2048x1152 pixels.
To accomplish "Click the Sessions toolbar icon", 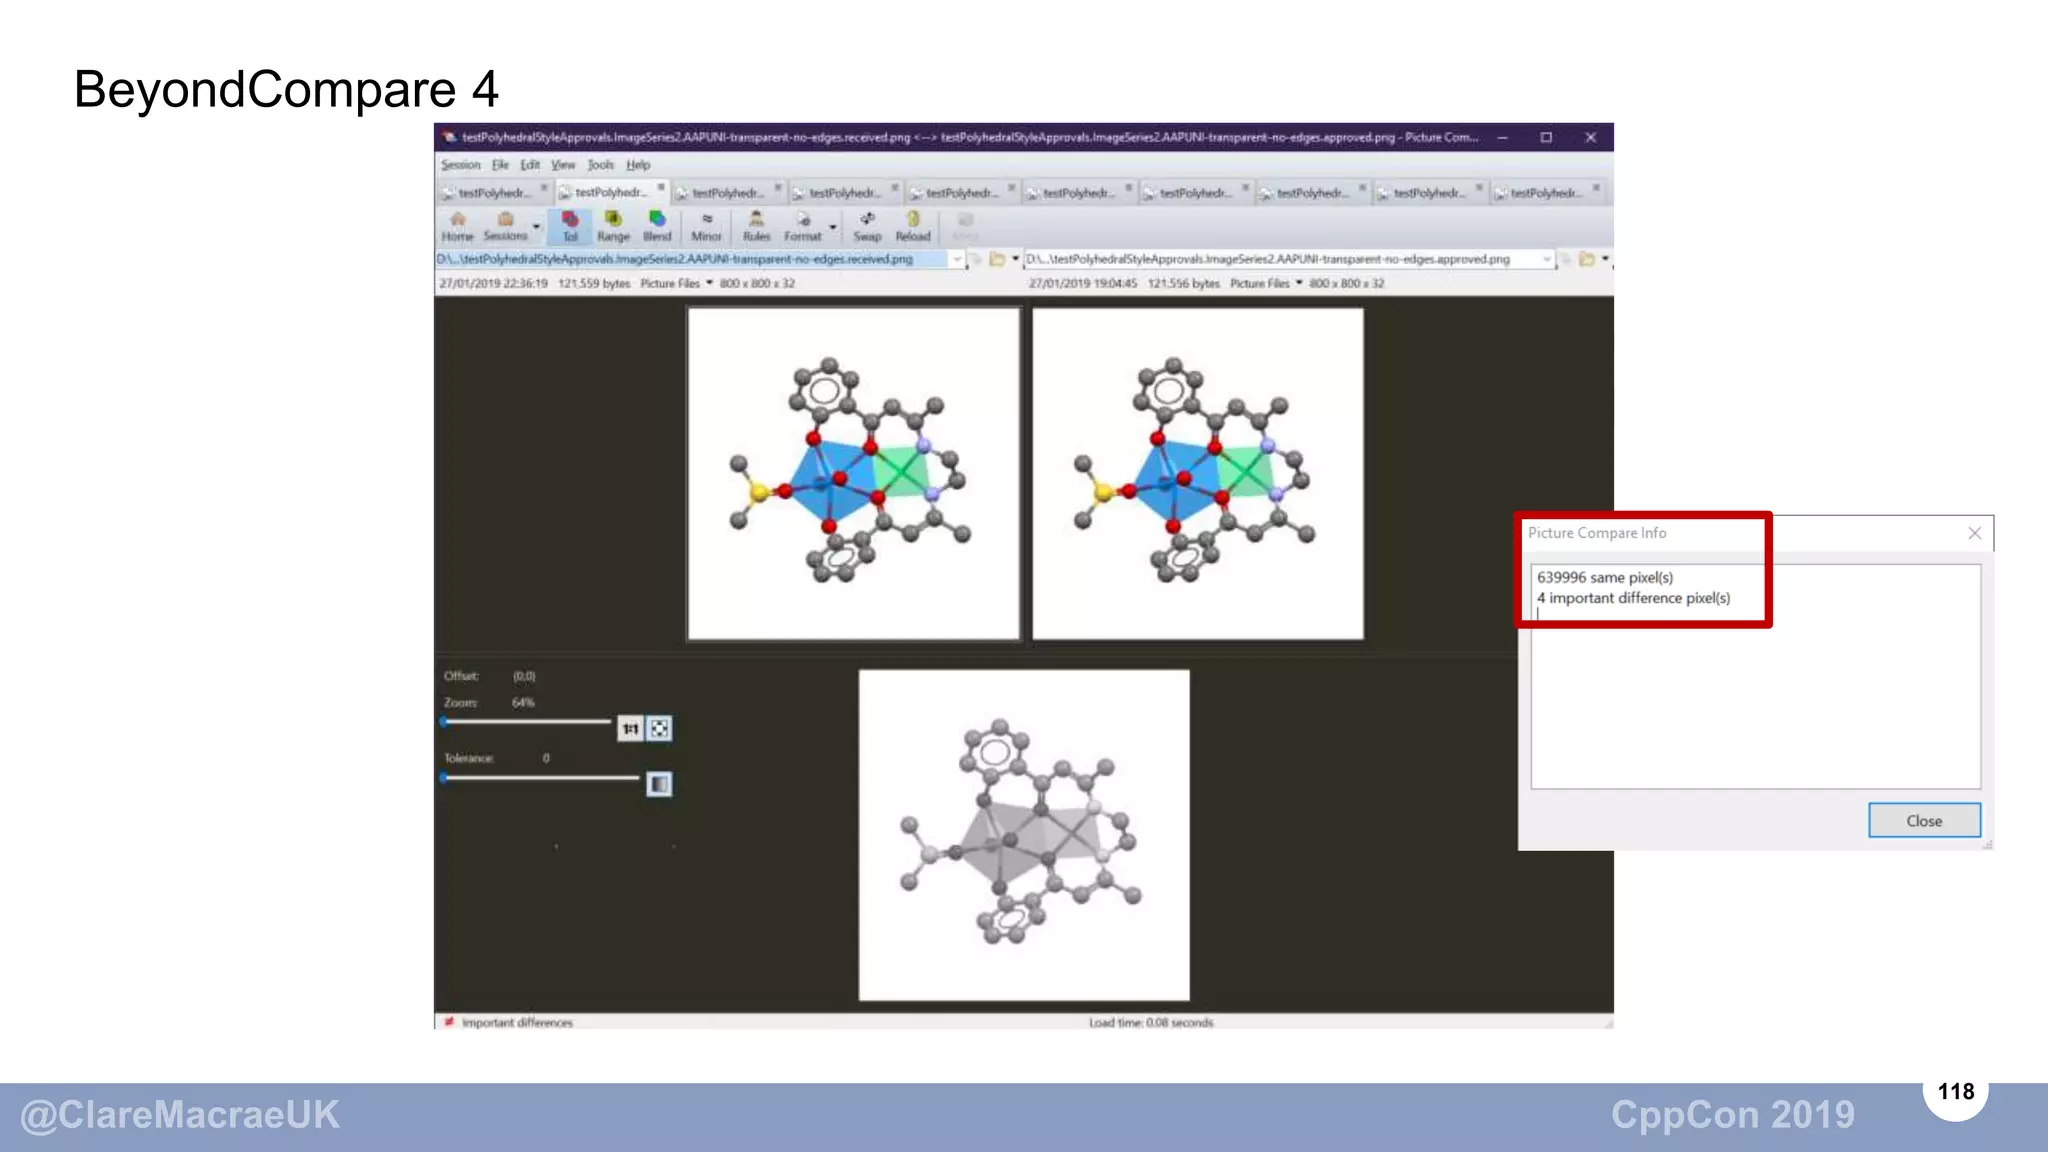I will tap(505, 226).
